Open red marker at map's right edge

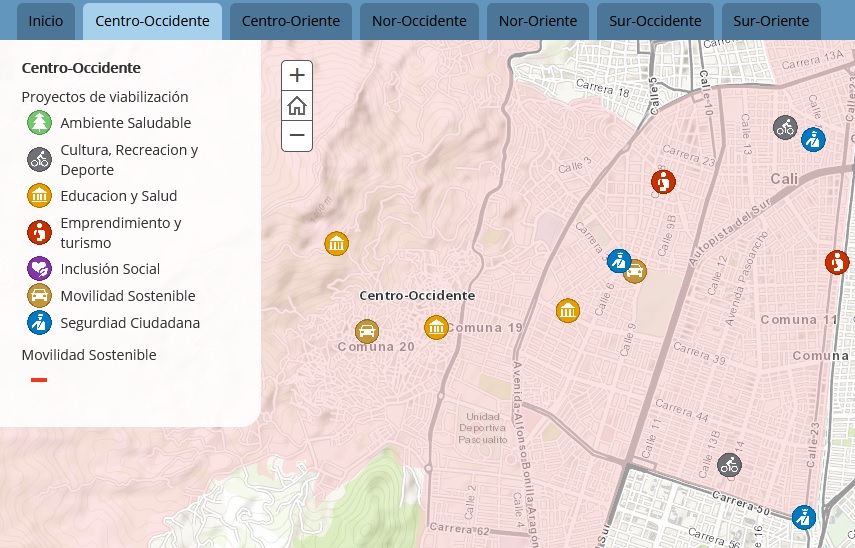837,262
